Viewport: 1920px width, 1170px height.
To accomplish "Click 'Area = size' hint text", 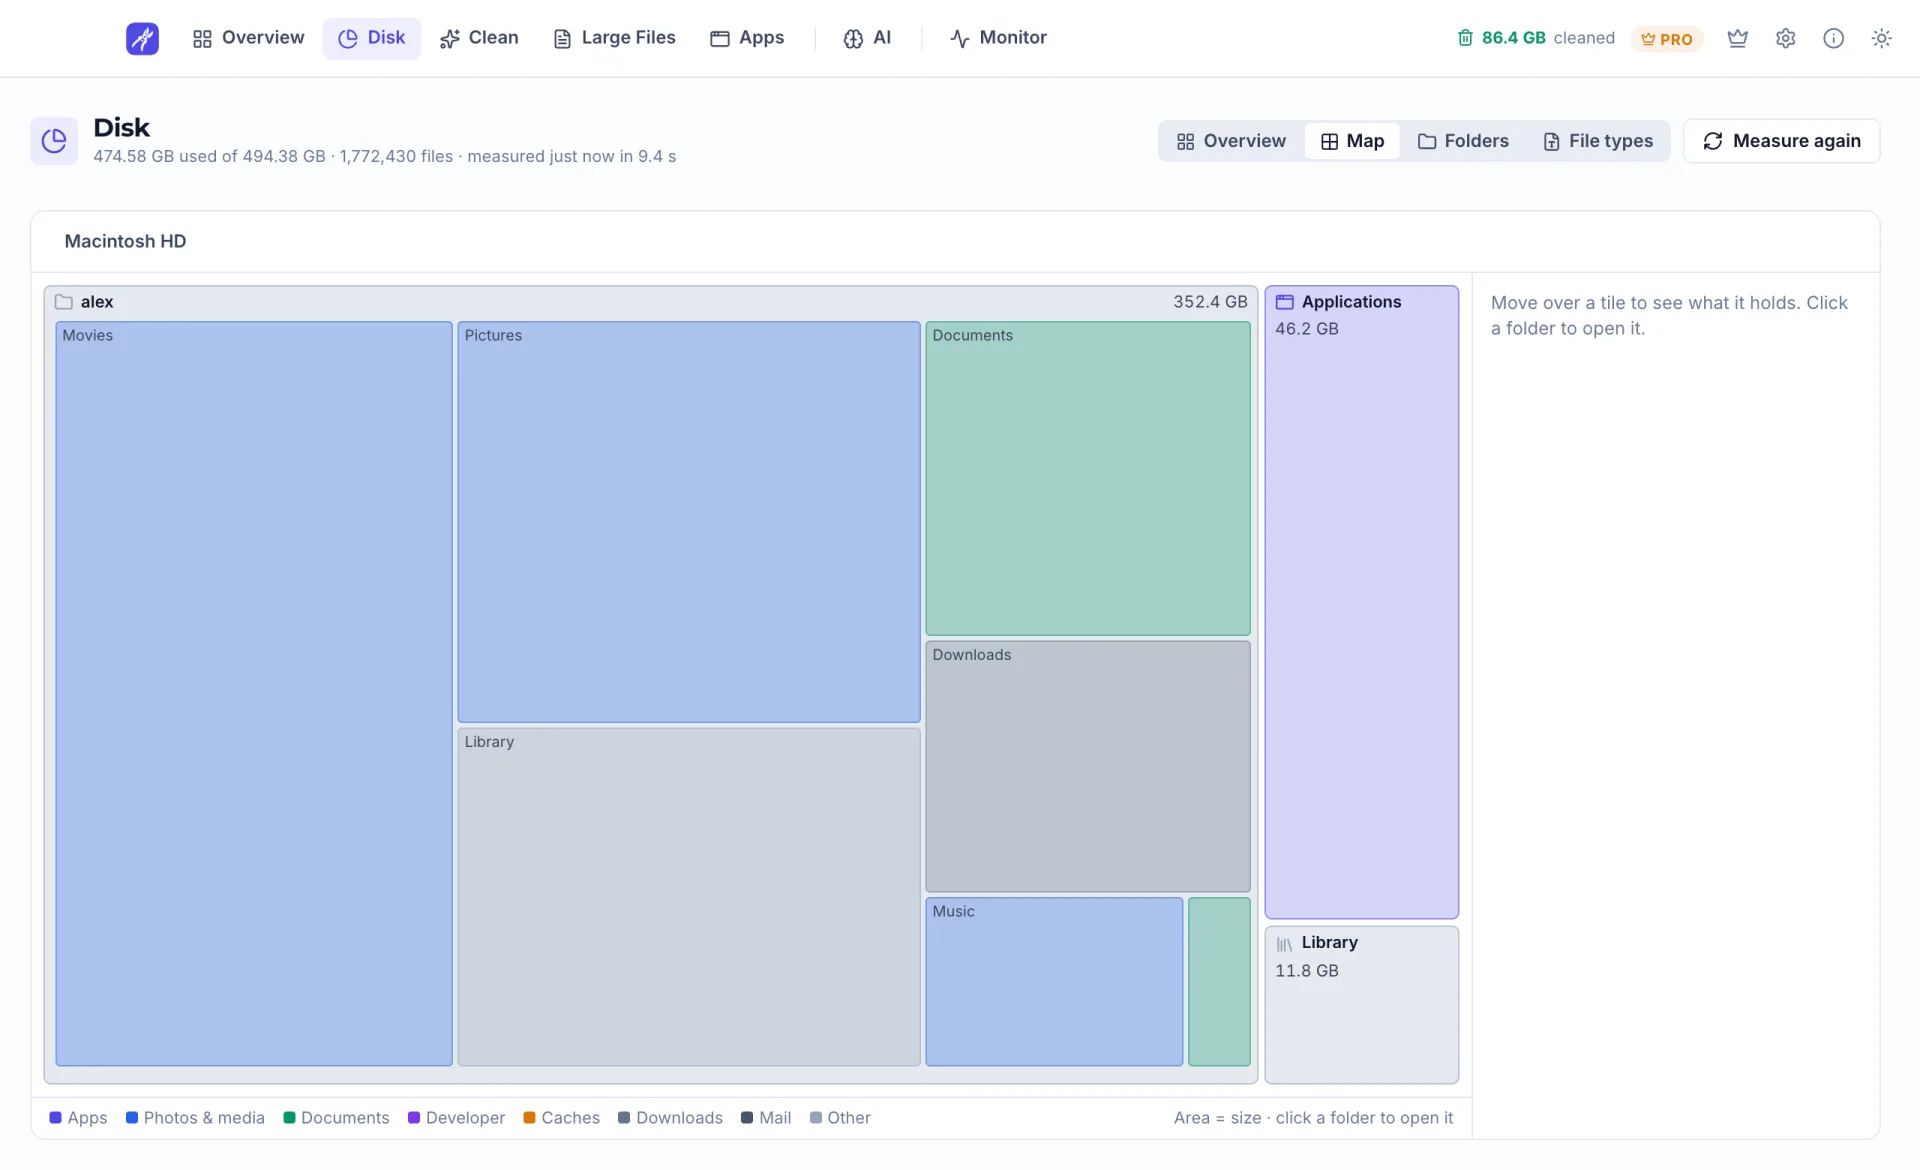I will pyautogui.click(x=1313, y=1118).
